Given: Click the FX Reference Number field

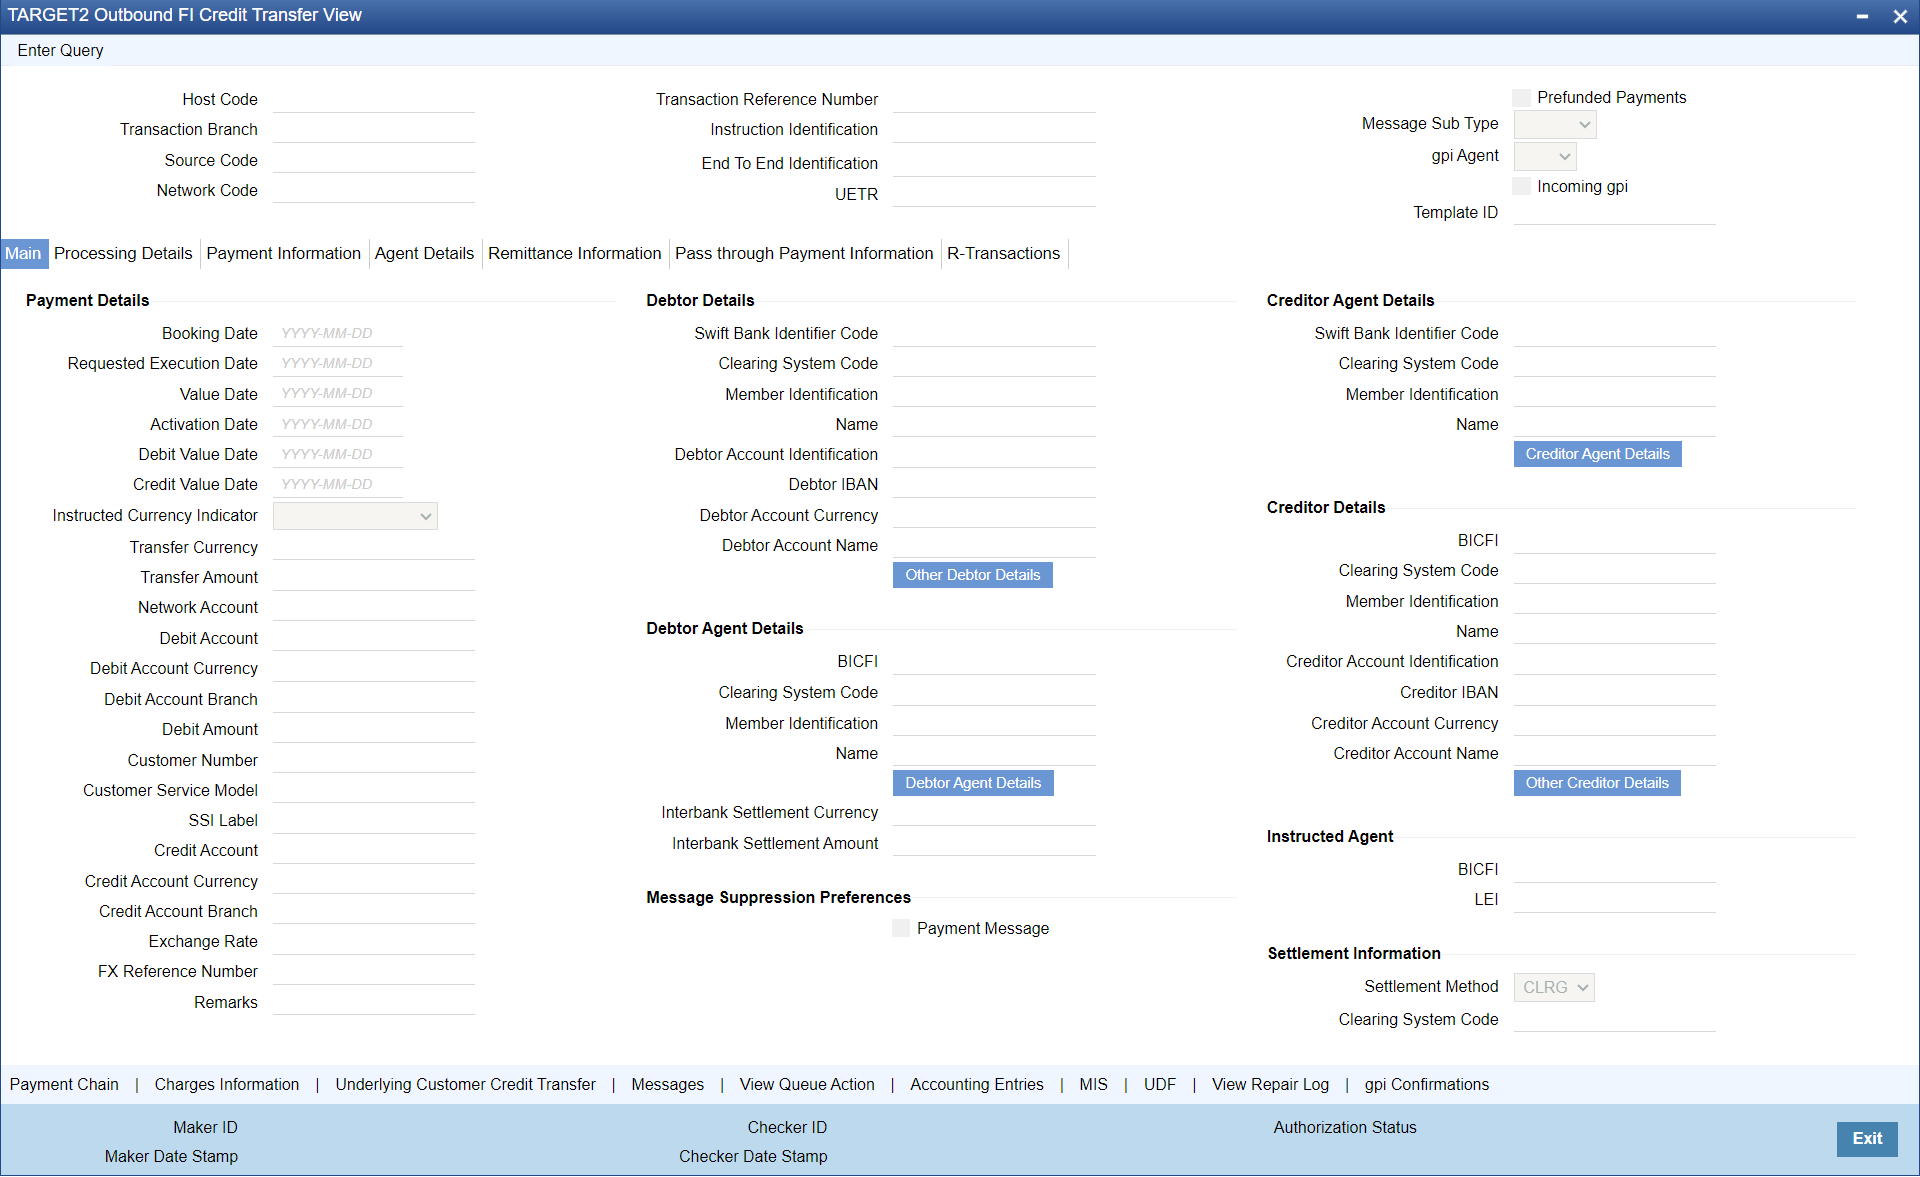Looking at the screenshot, I should [x=374, y=972].
